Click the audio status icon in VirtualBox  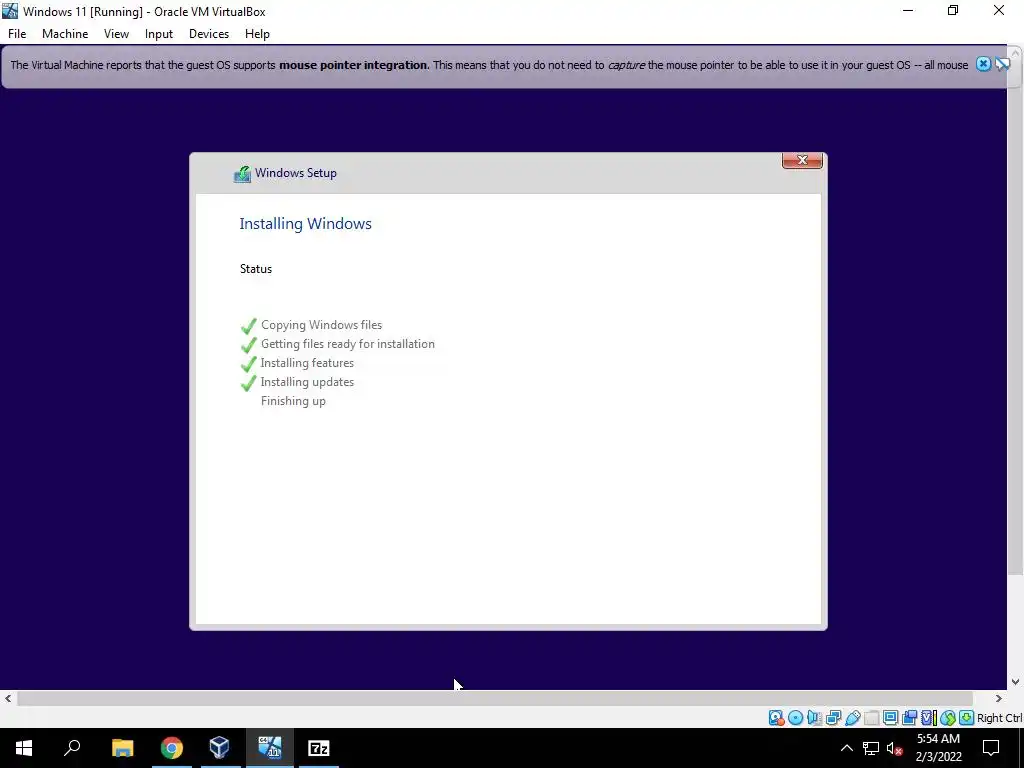[814, 718]
